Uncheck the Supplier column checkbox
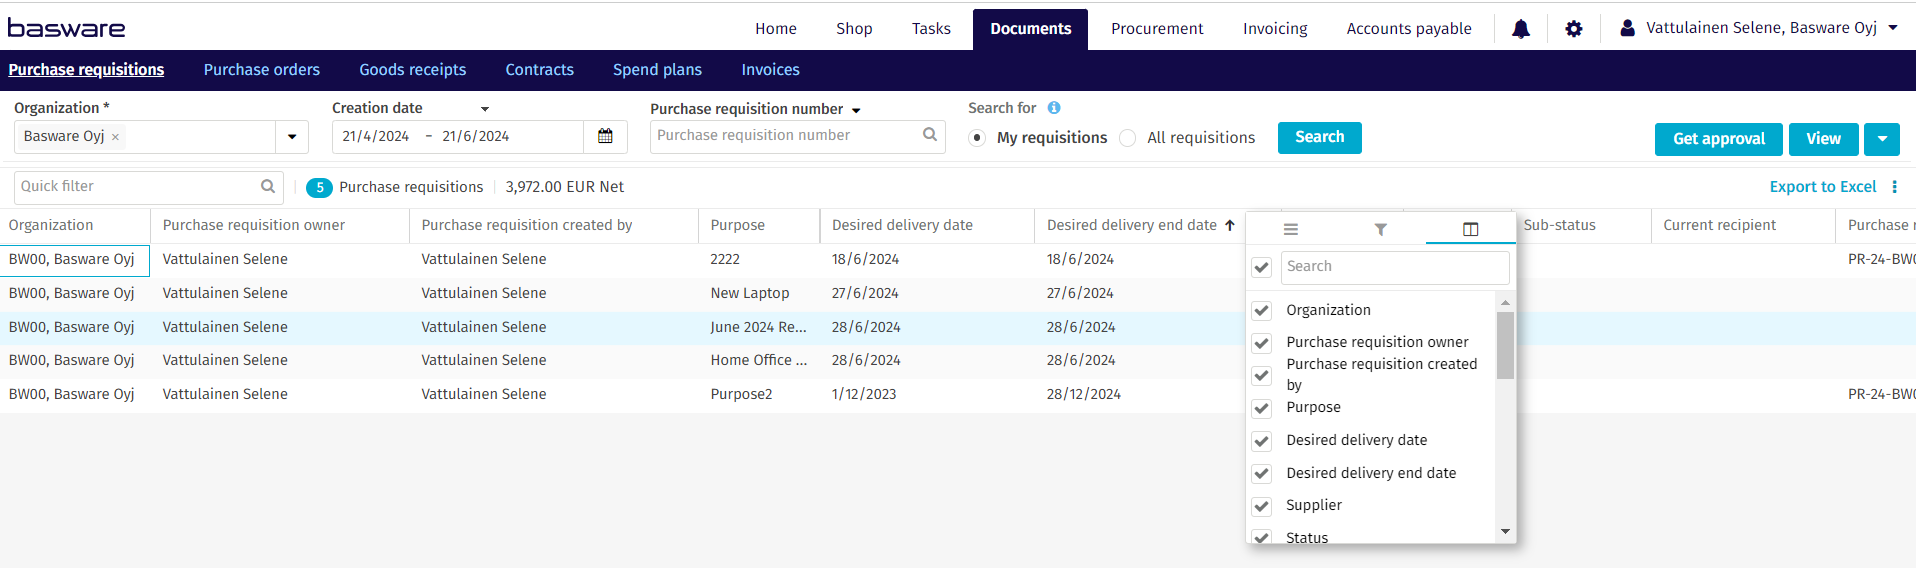 coord(1262,506)
